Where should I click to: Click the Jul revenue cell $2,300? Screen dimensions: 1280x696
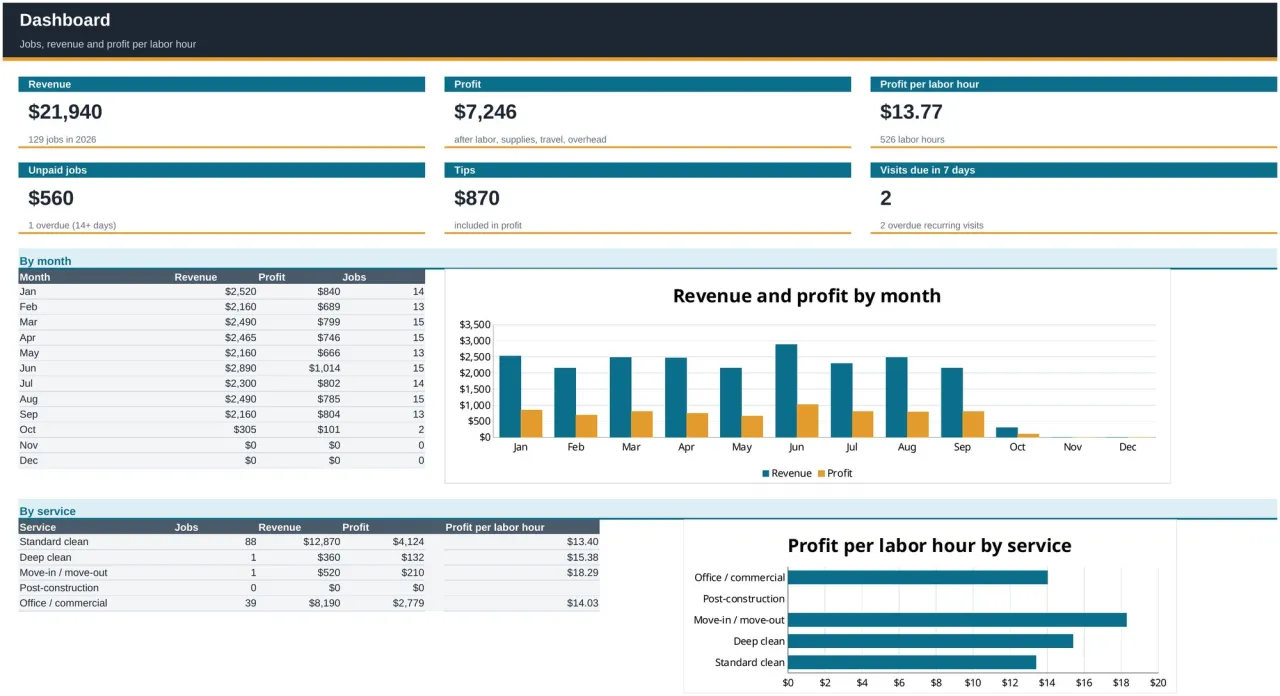pos(240,384)
